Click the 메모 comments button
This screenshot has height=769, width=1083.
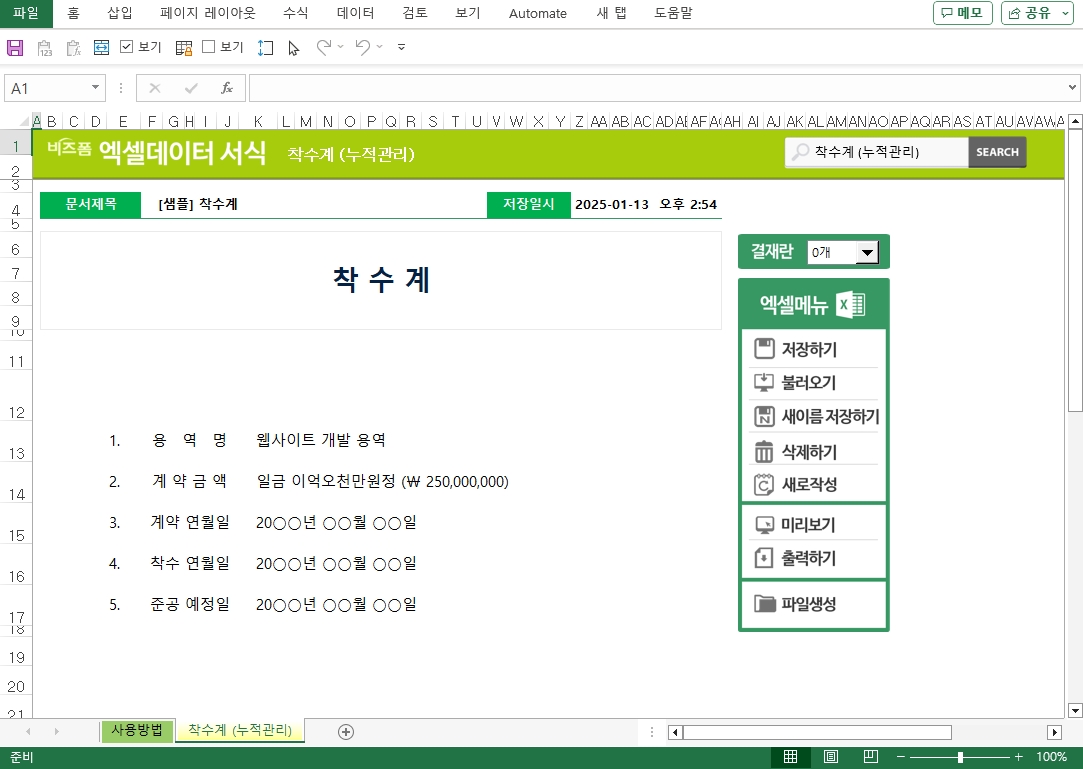(x=963, y=13)
